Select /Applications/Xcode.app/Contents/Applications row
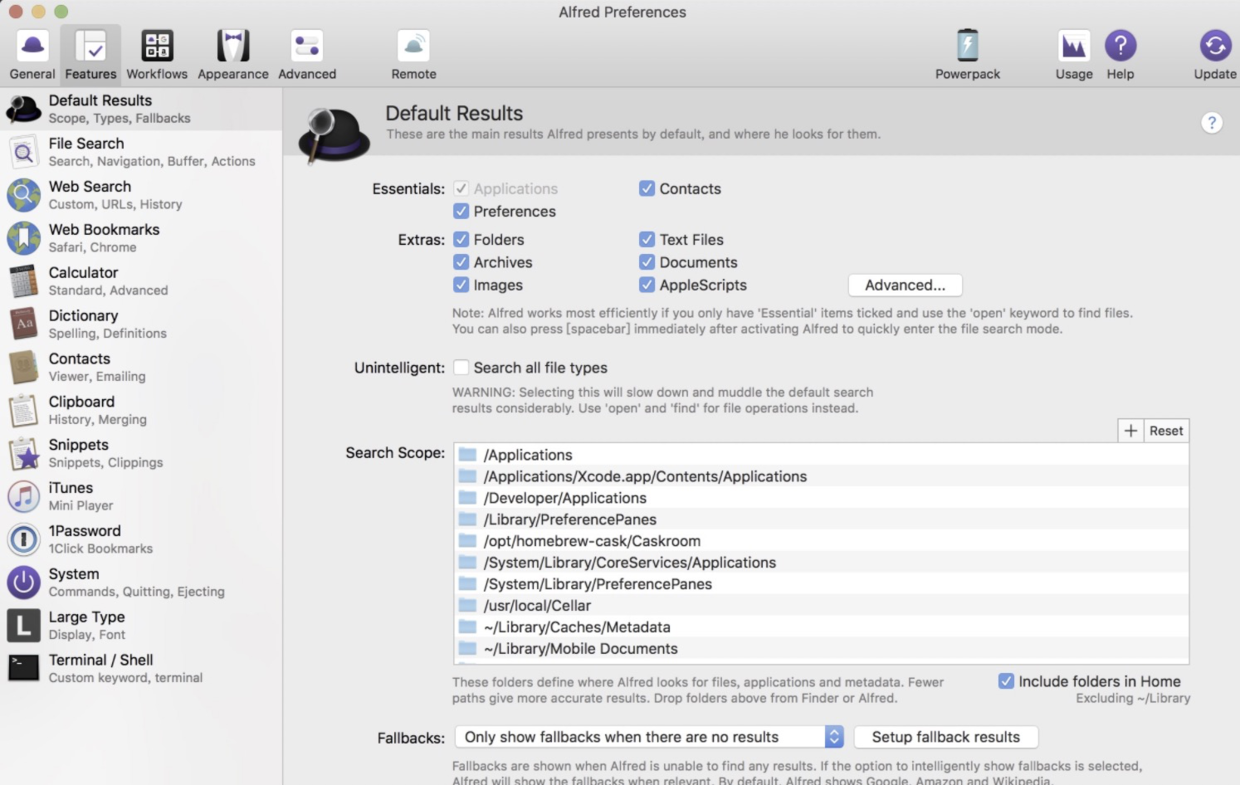Viewport: 1240px width, 785px height. [x=821, y=476]
